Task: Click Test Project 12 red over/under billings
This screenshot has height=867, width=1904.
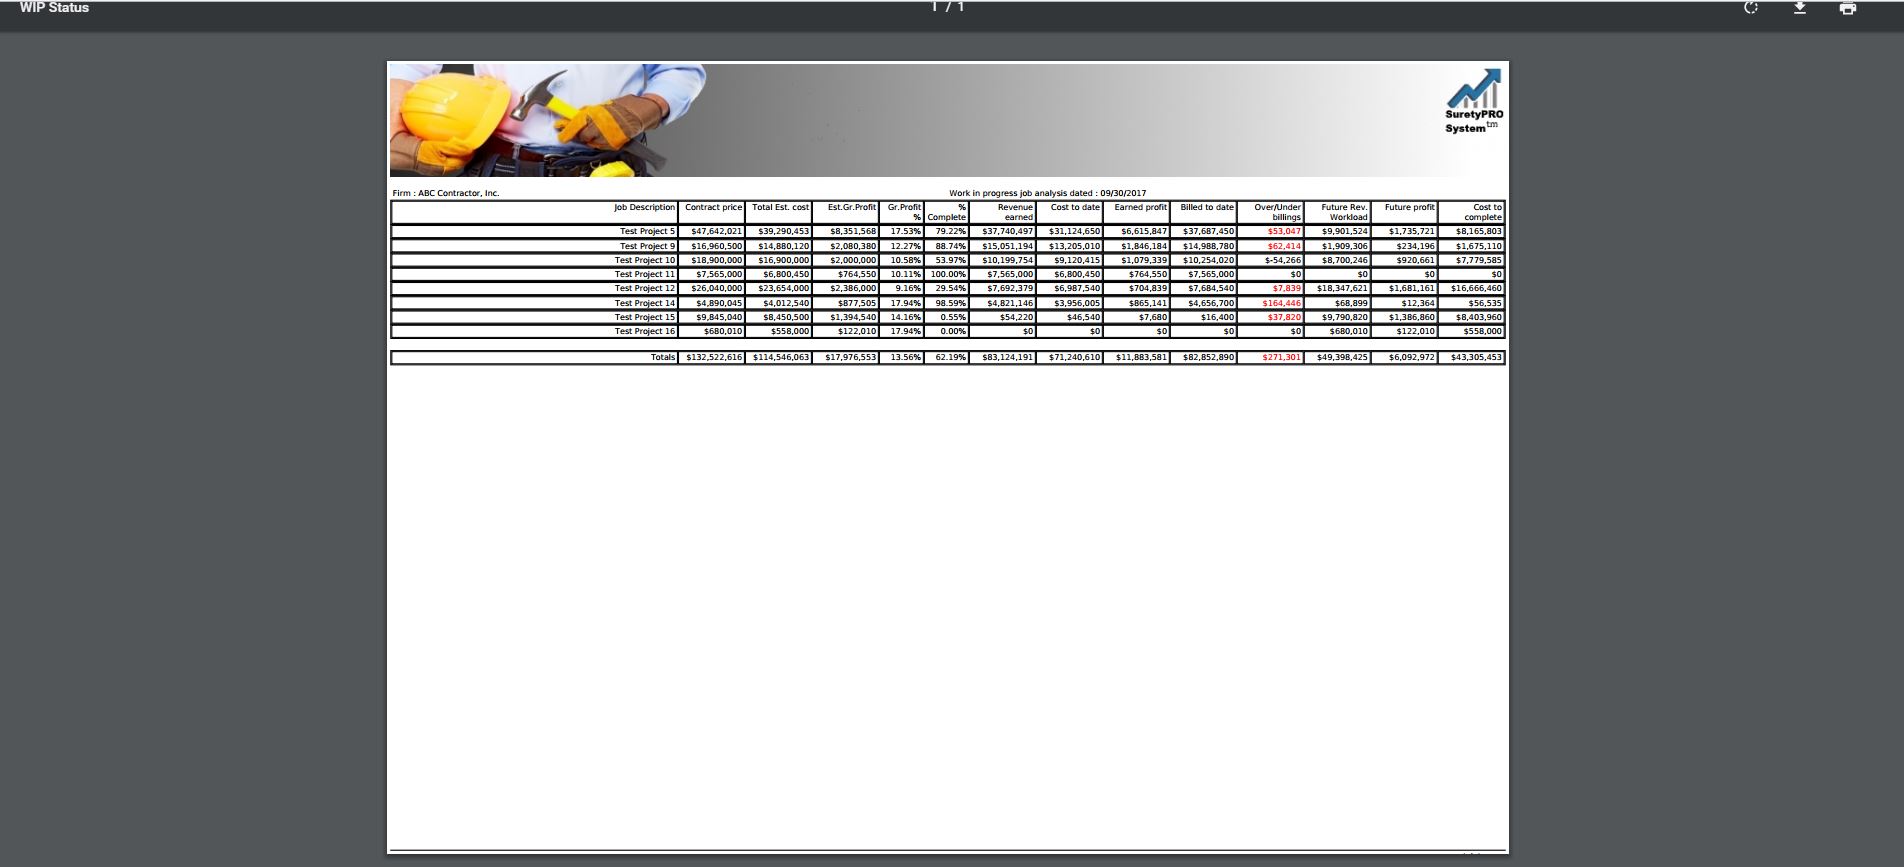Action: coord(1286,288)
